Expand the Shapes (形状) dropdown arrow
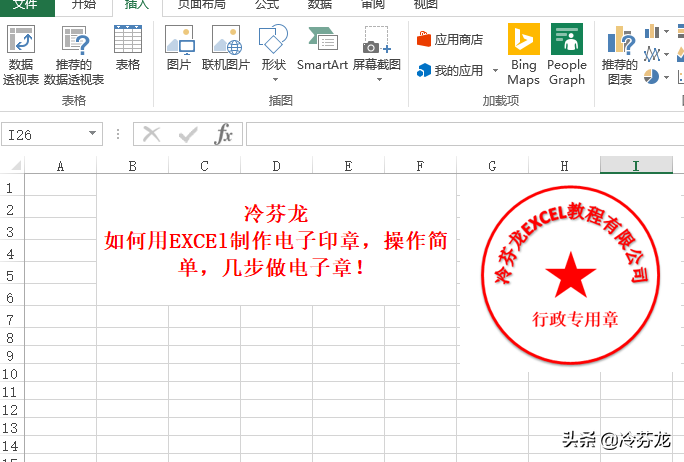Viewport: 684px width, 462px height. pos(275,79)
